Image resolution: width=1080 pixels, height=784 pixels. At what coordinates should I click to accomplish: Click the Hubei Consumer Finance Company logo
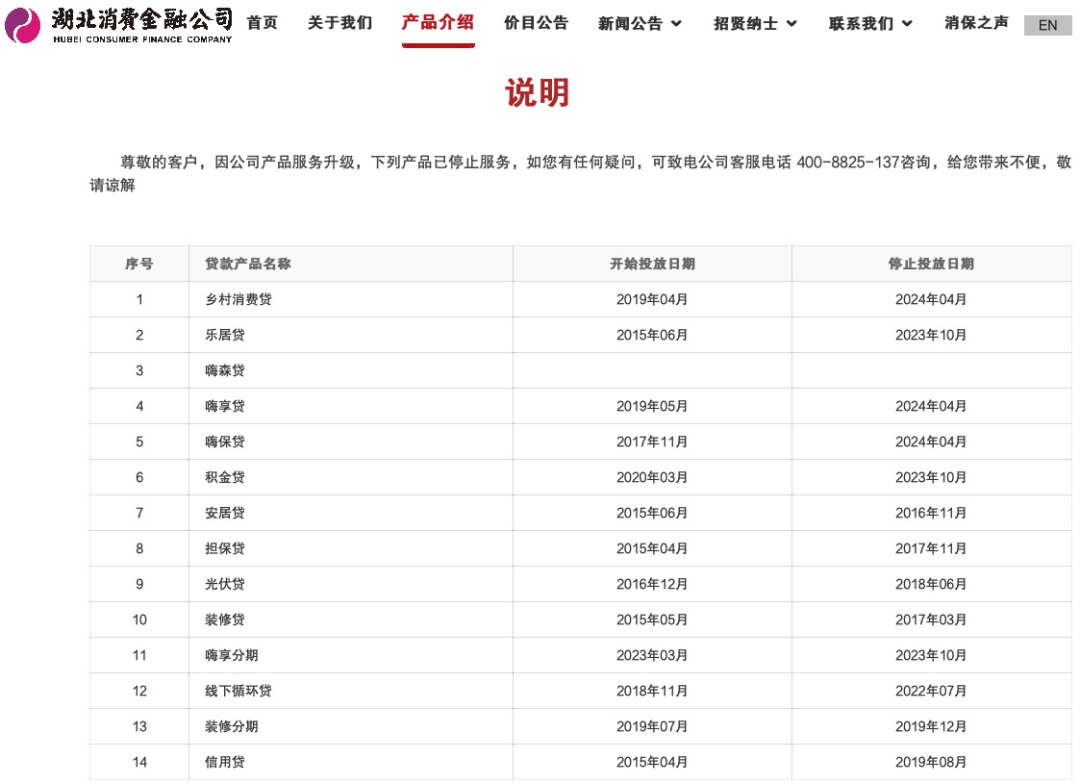coord(118,25)
